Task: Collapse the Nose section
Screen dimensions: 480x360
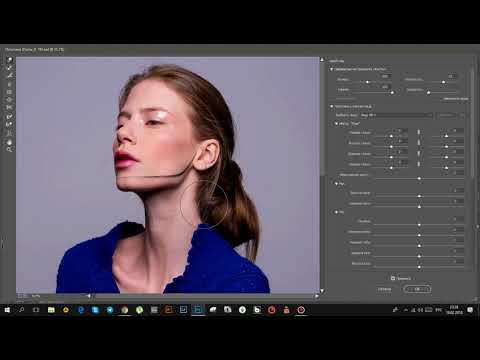Action: [x=336, y=184]
